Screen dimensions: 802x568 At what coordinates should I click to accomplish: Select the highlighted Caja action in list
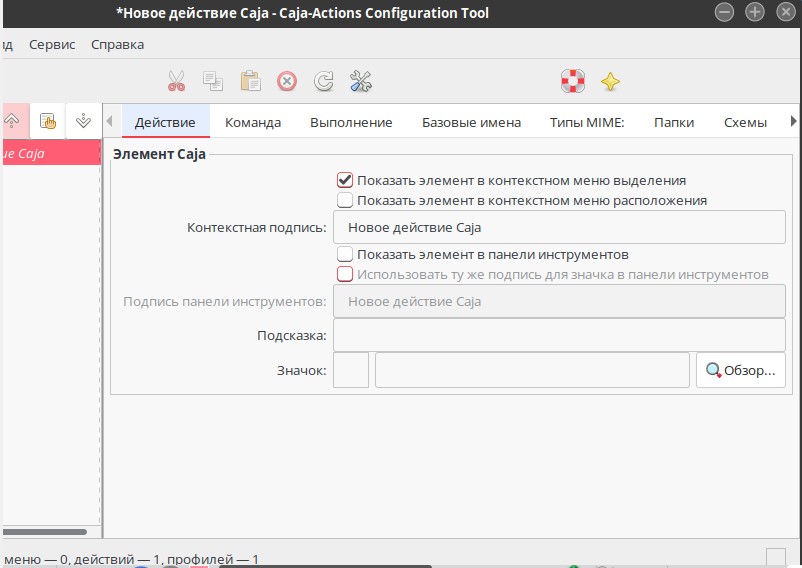pyautogui.click(x=52, y=153)
